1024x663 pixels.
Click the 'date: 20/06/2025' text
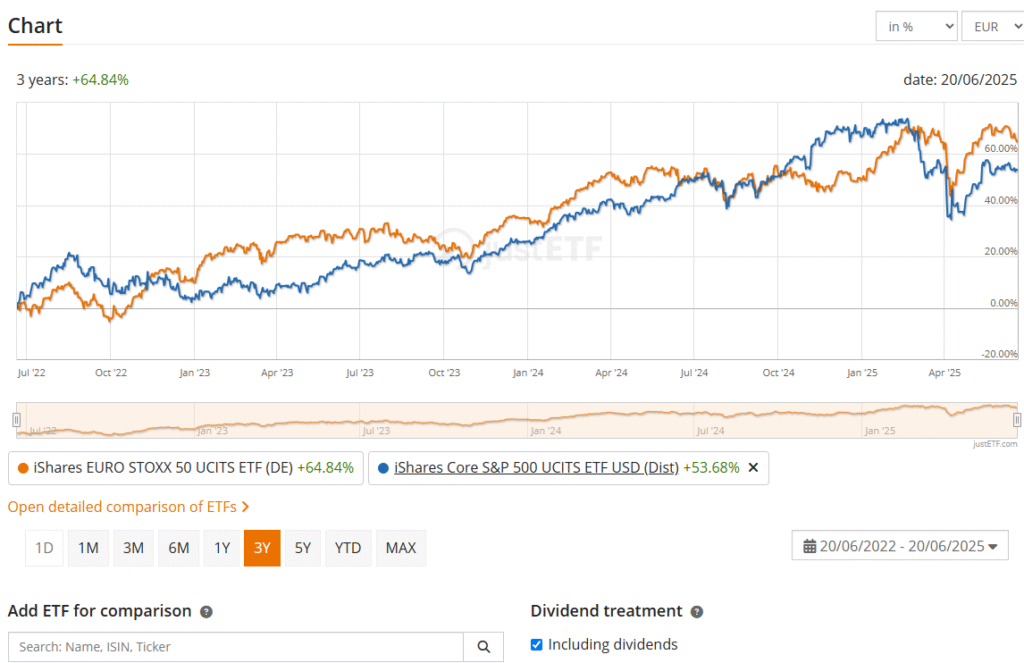click(960, 80)
